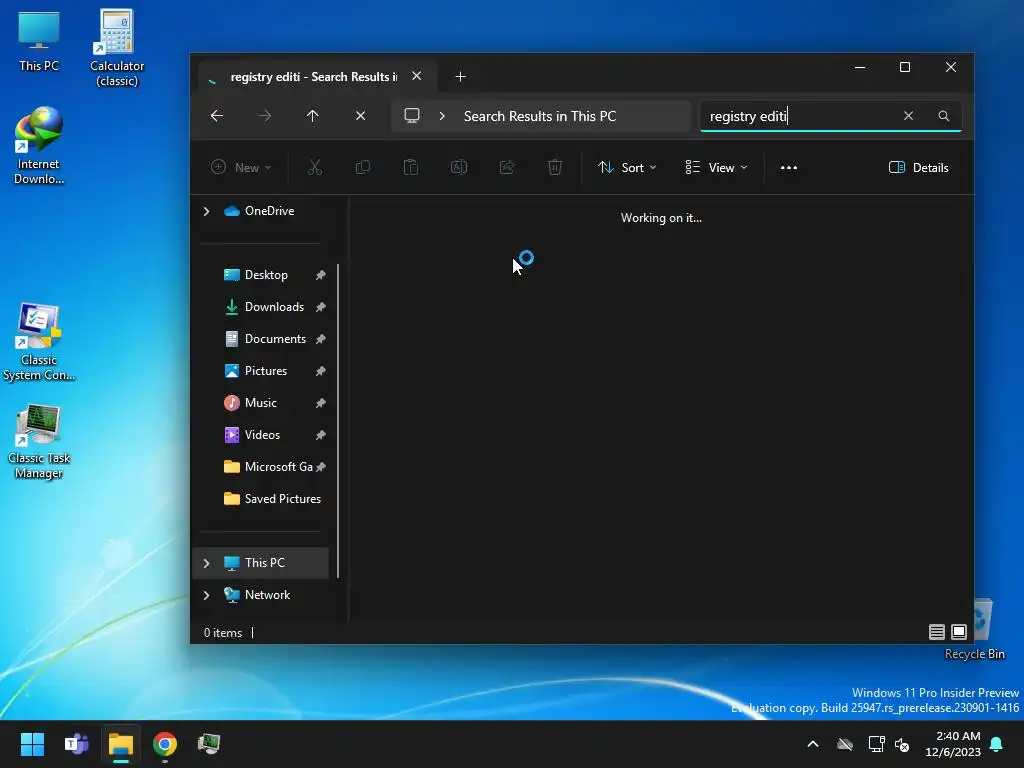Add a new File Explorer tab

pyautogui.click(x=460, y=77)
